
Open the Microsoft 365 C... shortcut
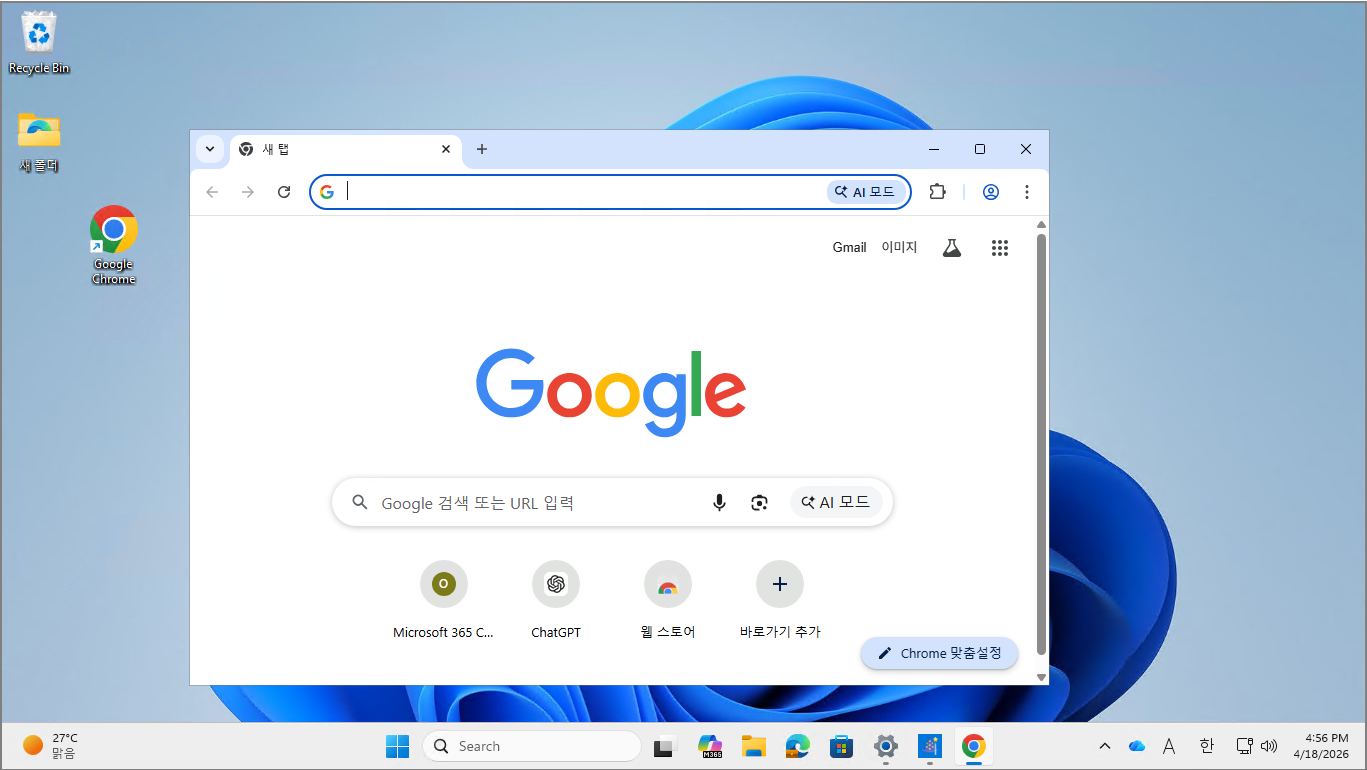444,600
